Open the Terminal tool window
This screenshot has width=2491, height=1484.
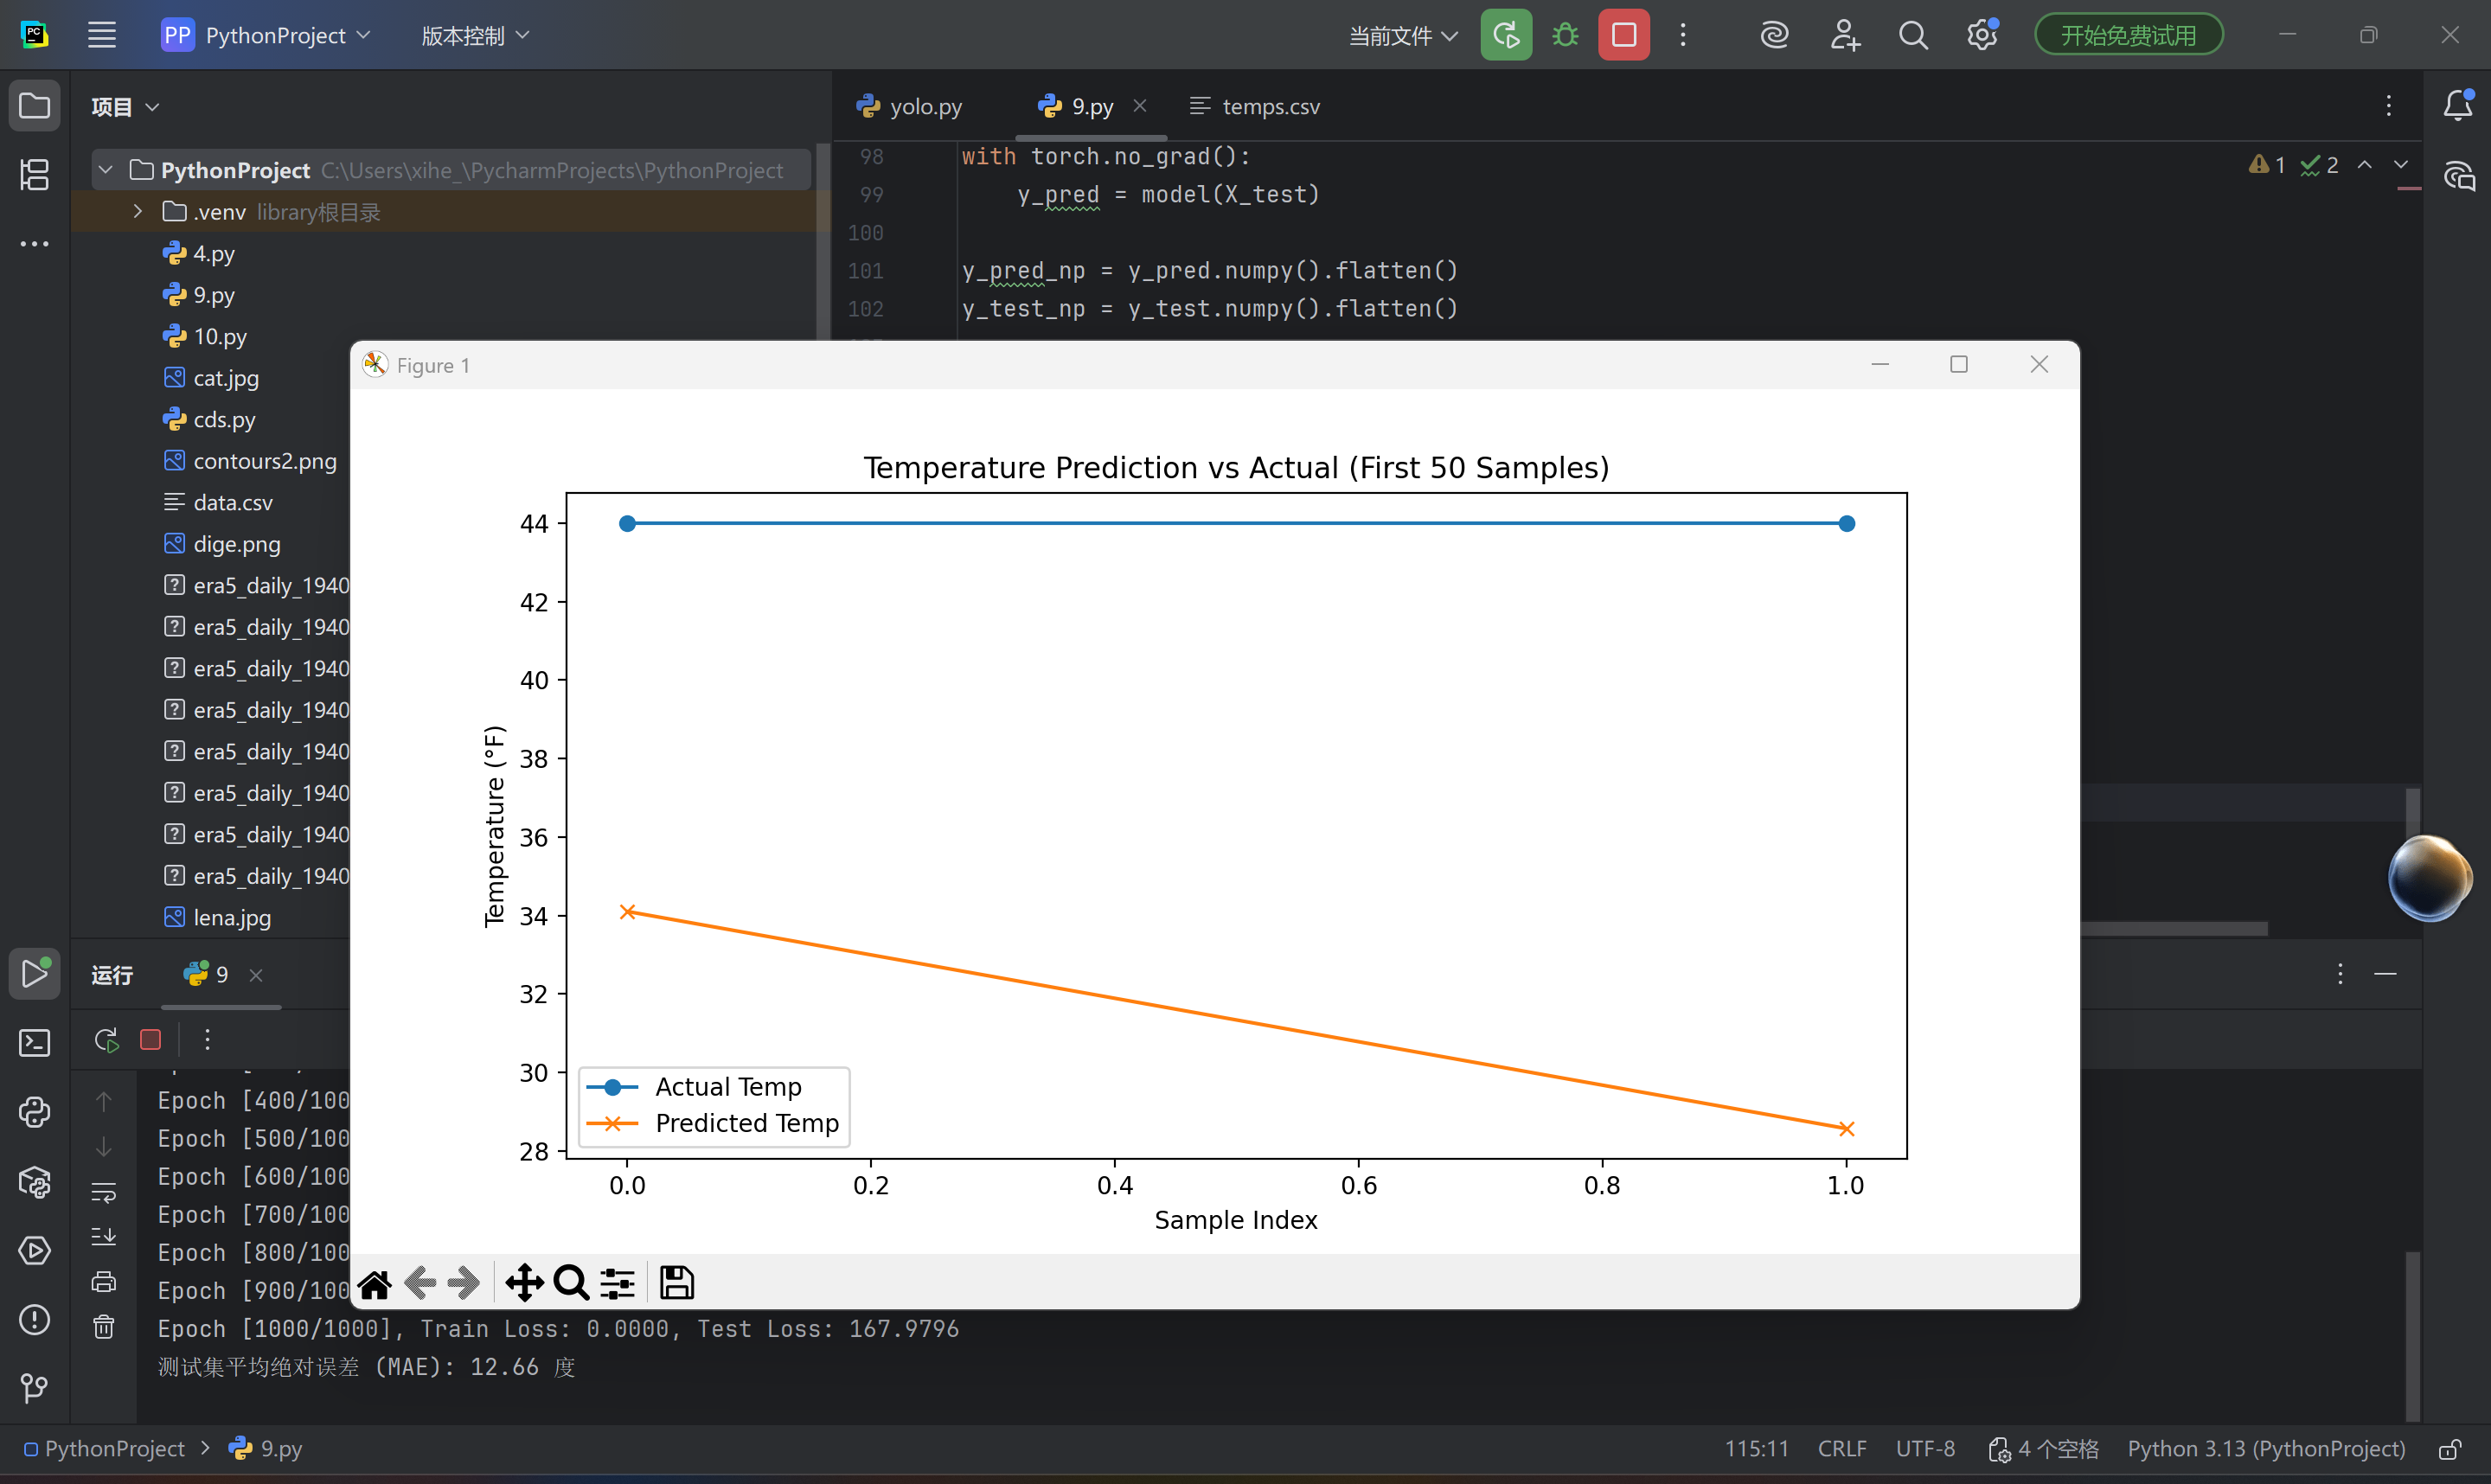point(35,1043)
